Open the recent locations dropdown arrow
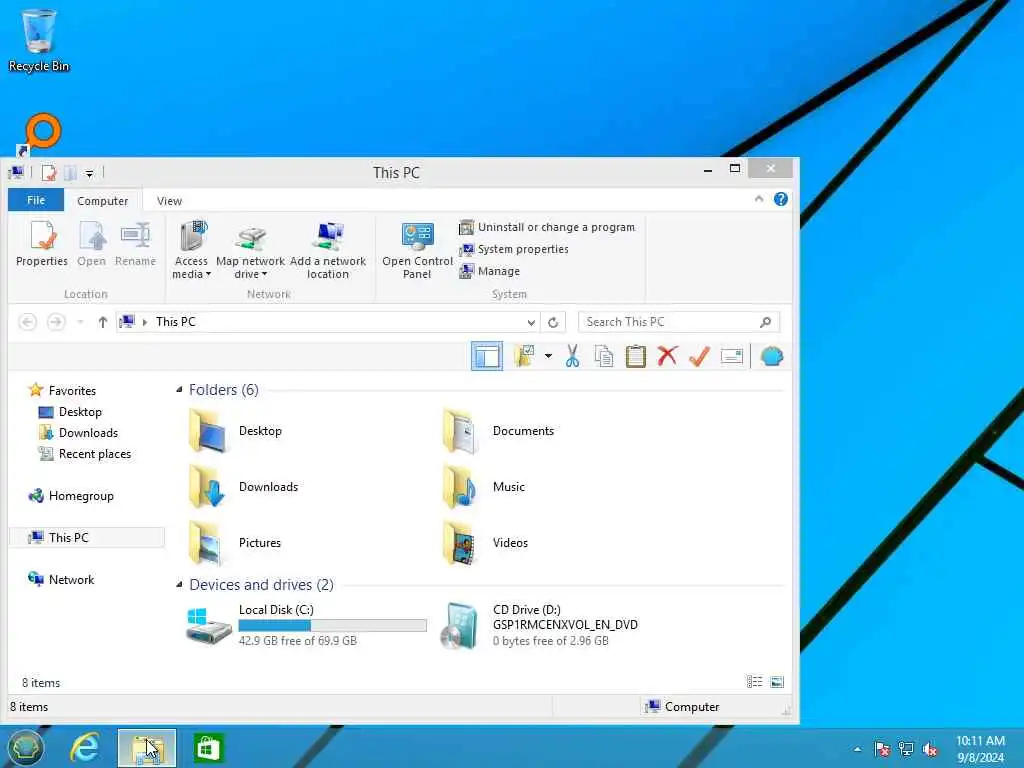 80,322
